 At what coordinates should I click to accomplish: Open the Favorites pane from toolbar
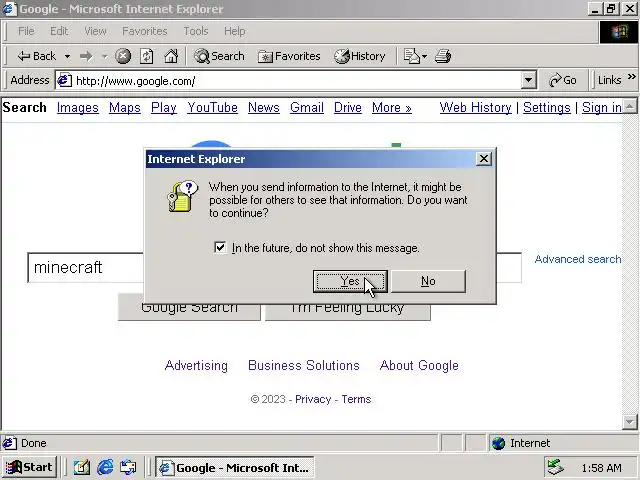coord(289,56)
